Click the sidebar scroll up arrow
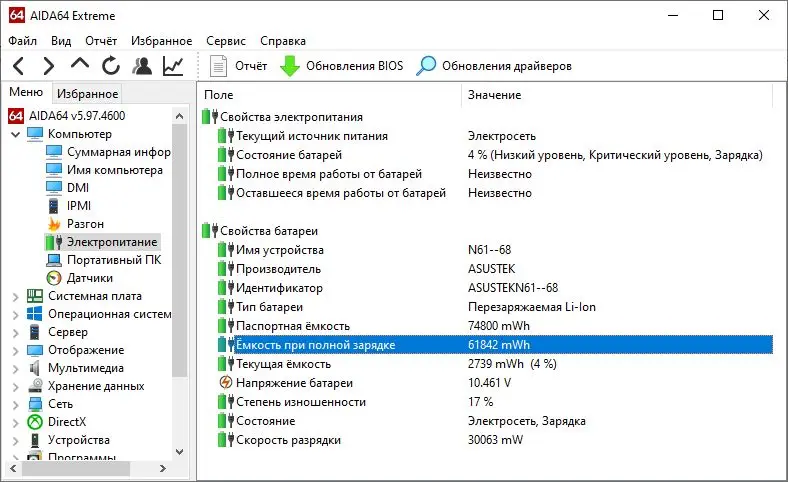 pyautogui.click(x=179, y=116)
